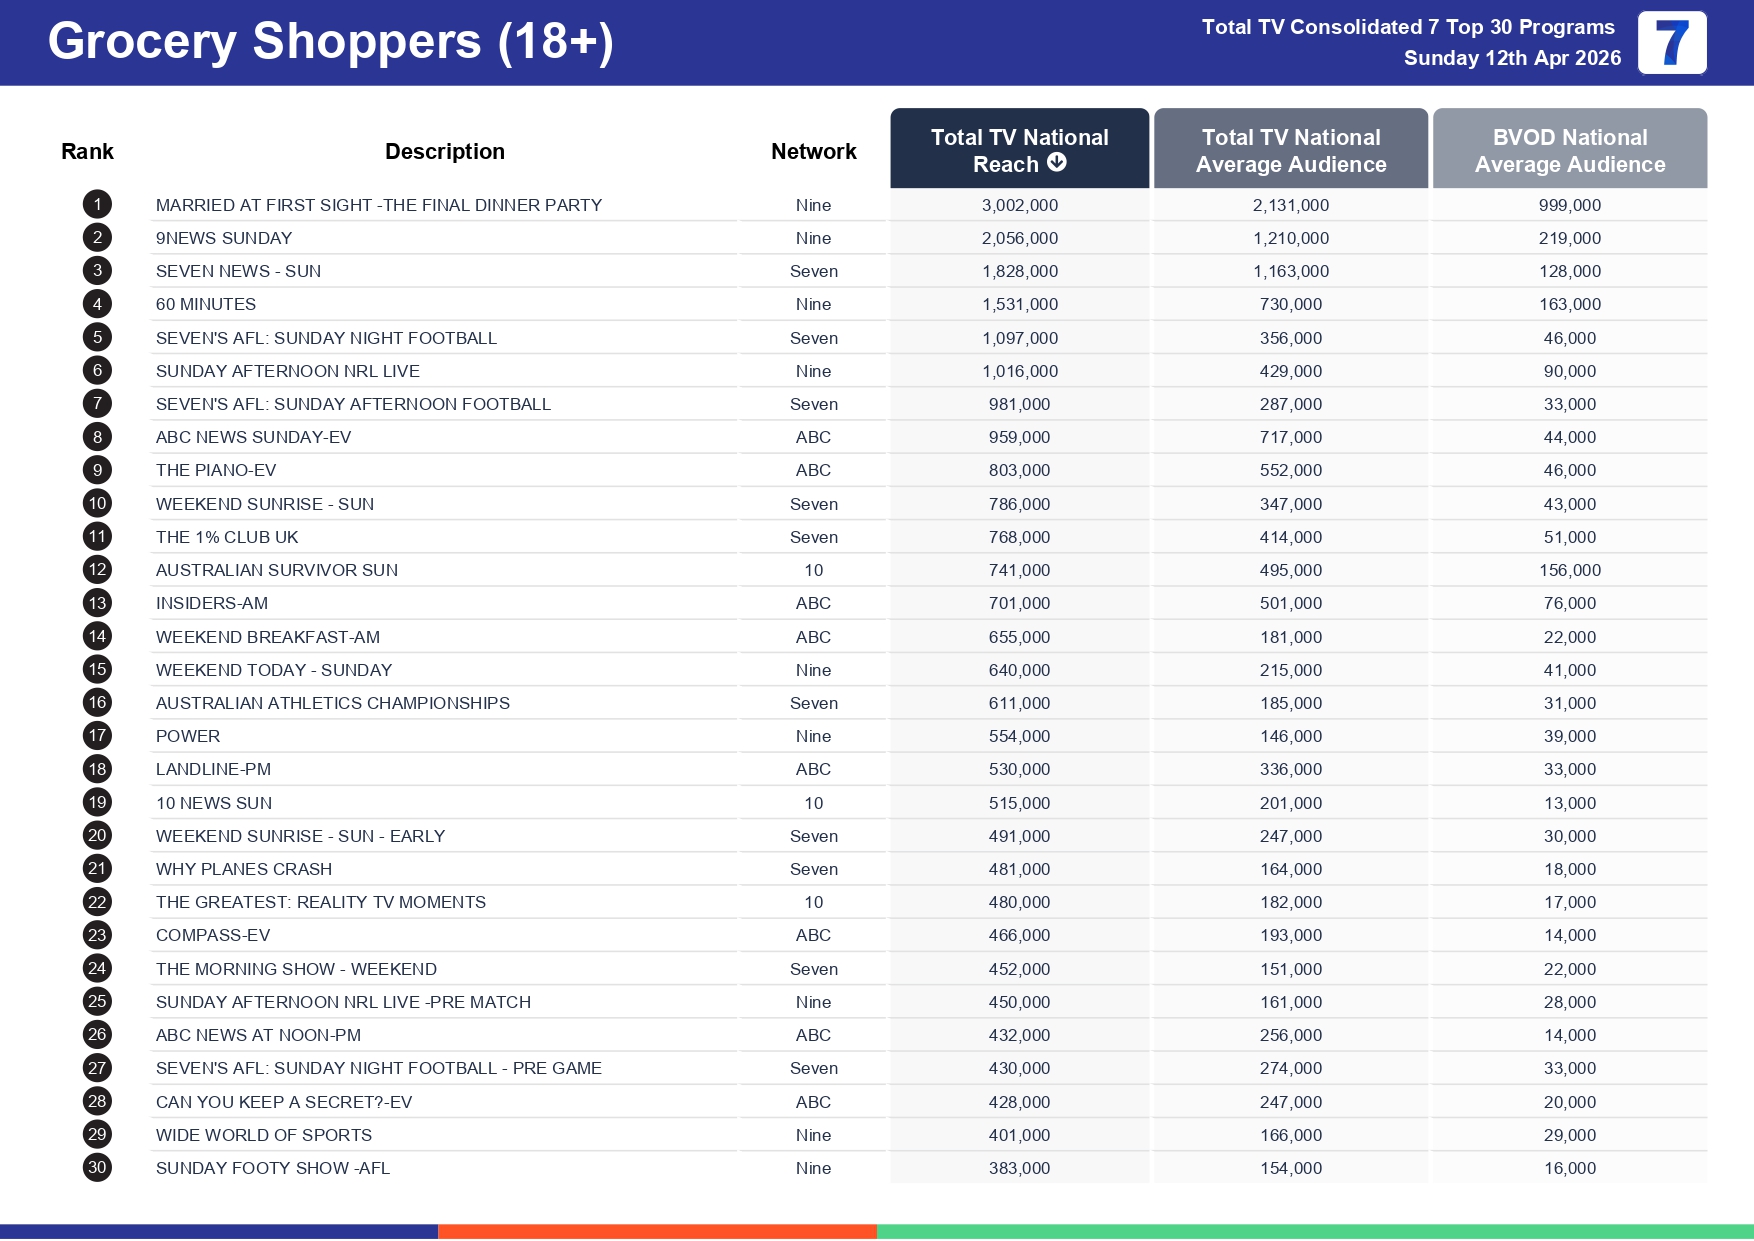Viewport: 1754px width, 1241px height.
Task: Click the Channel 7 logo icon
Action: point(1671,43)
